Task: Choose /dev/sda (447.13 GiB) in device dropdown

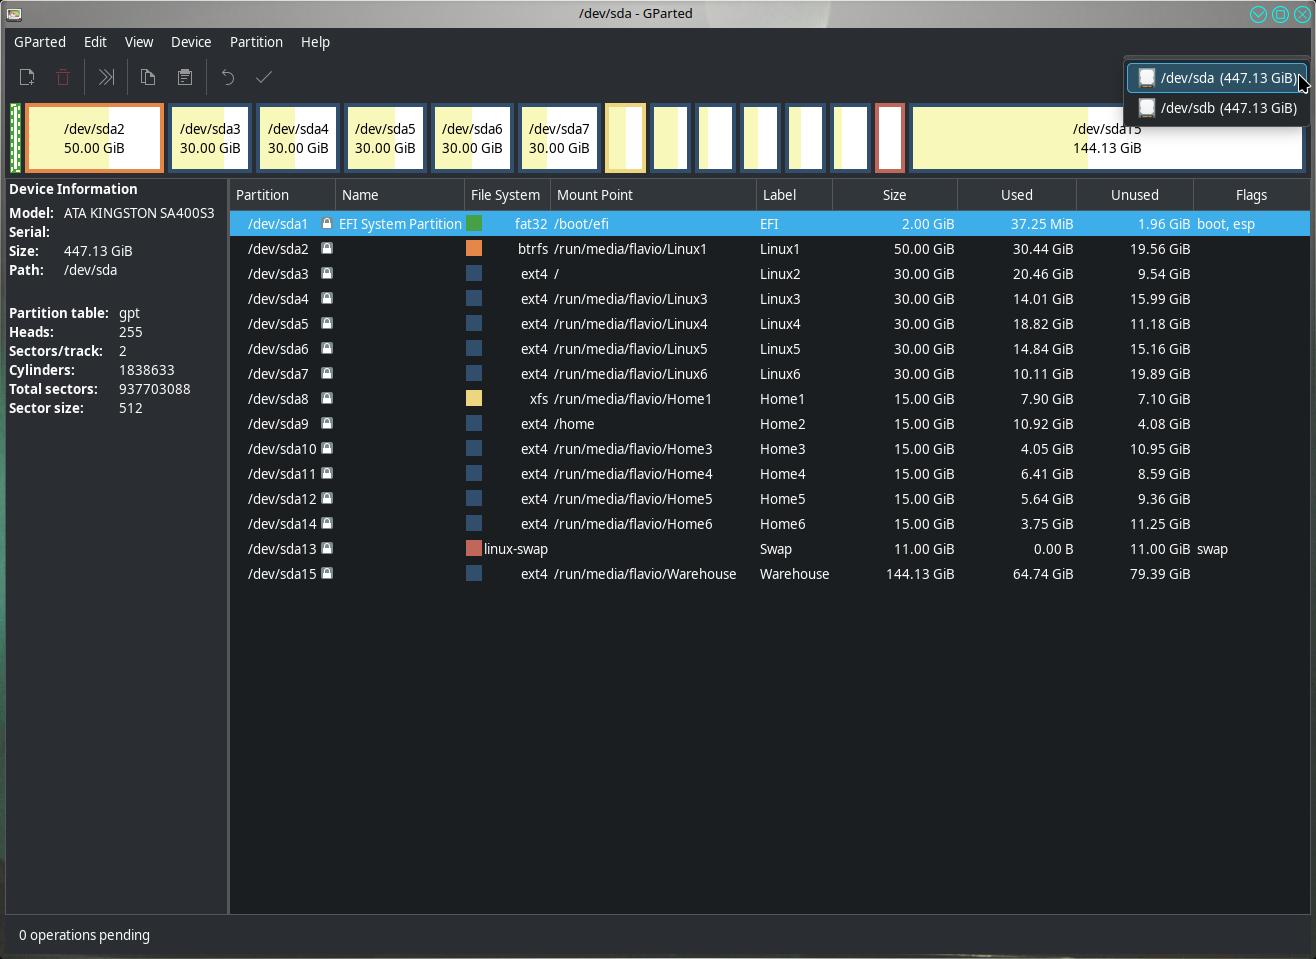Action: (1217, 78)
